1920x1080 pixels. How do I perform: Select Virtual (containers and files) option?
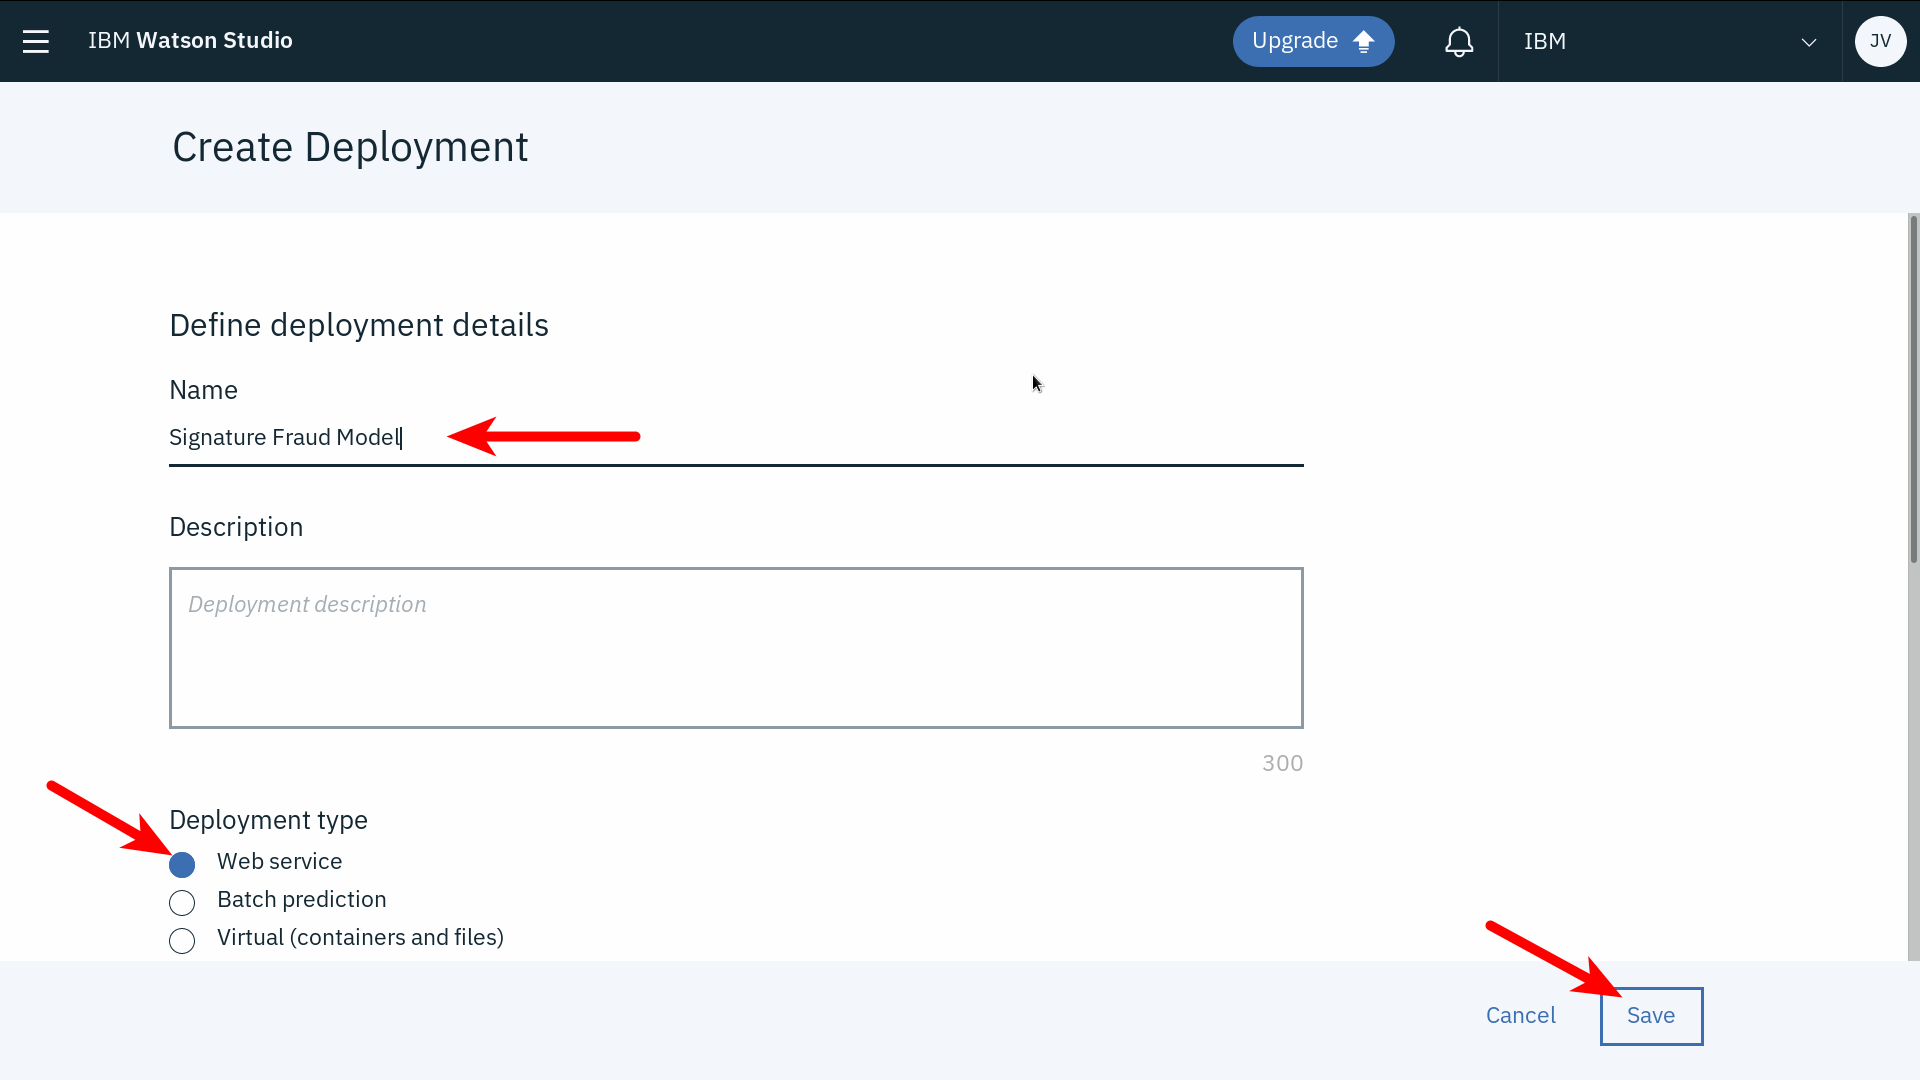pyautogui.click(x=182, y=941)
